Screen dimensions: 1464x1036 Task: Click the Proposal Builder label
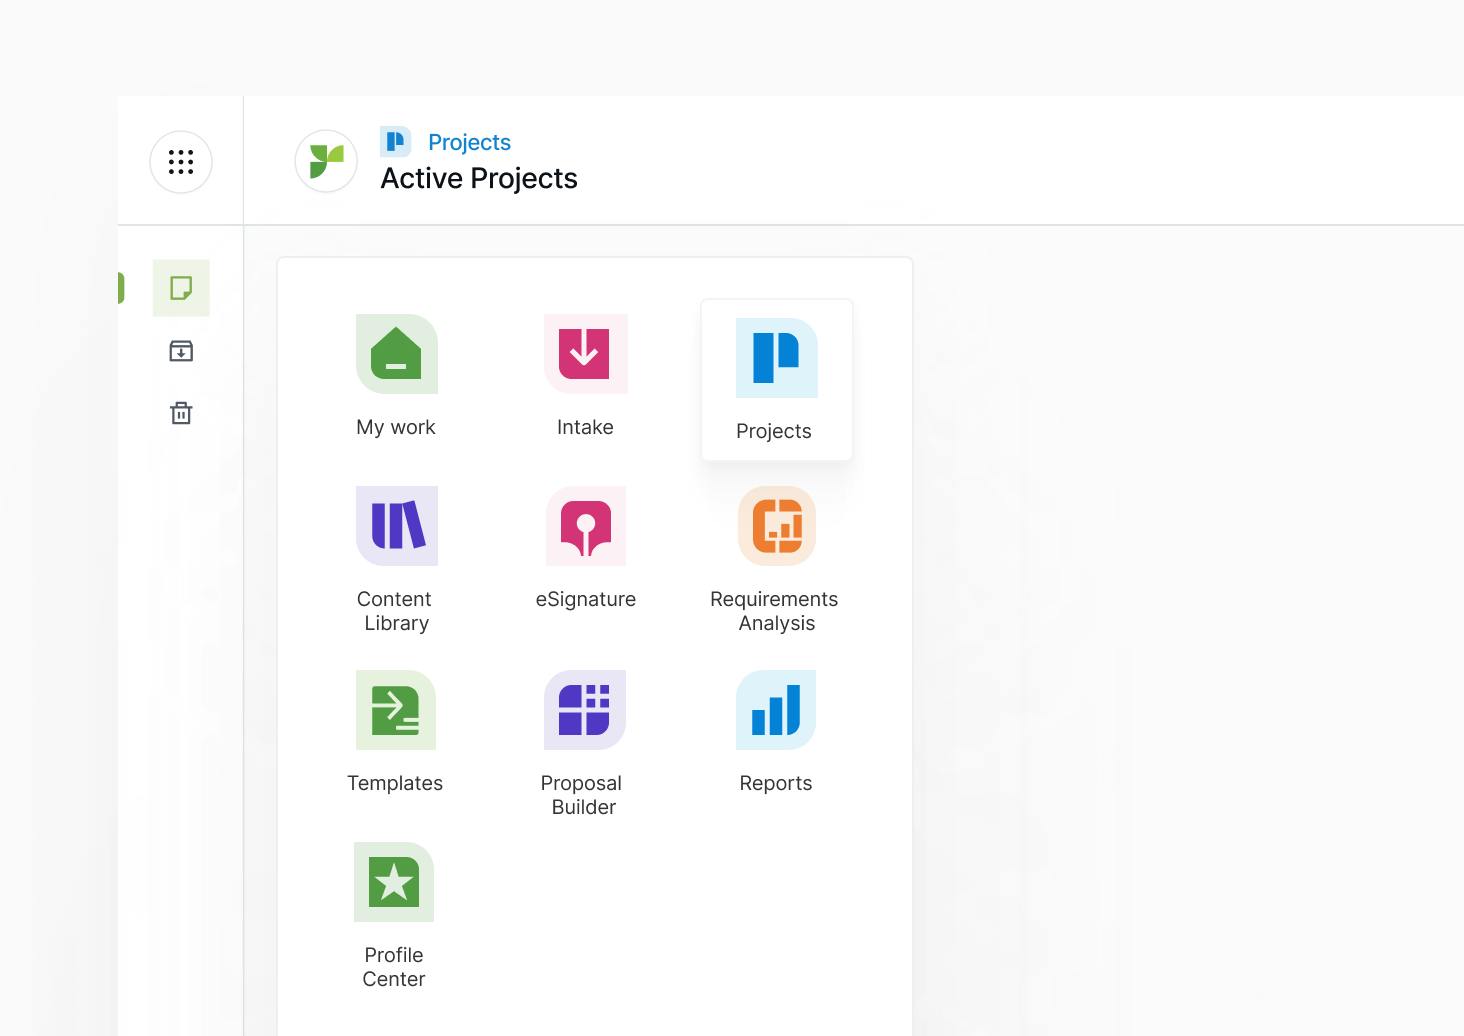(582, 795)
